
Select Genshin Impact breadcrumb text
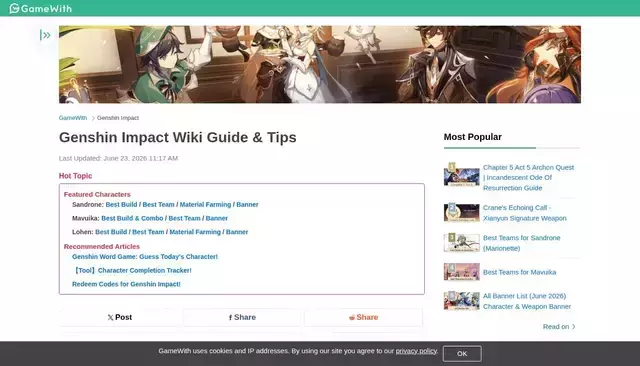(x=118, y=118)
